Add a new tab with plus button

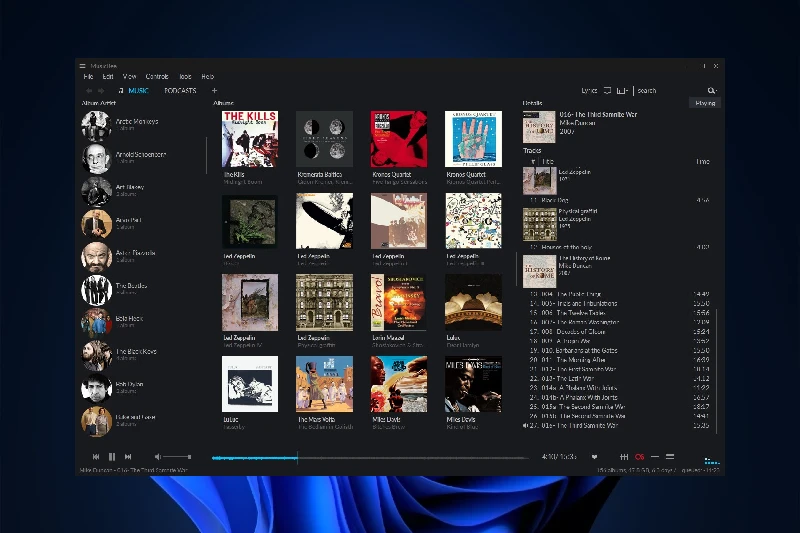[x=214, y=91]
